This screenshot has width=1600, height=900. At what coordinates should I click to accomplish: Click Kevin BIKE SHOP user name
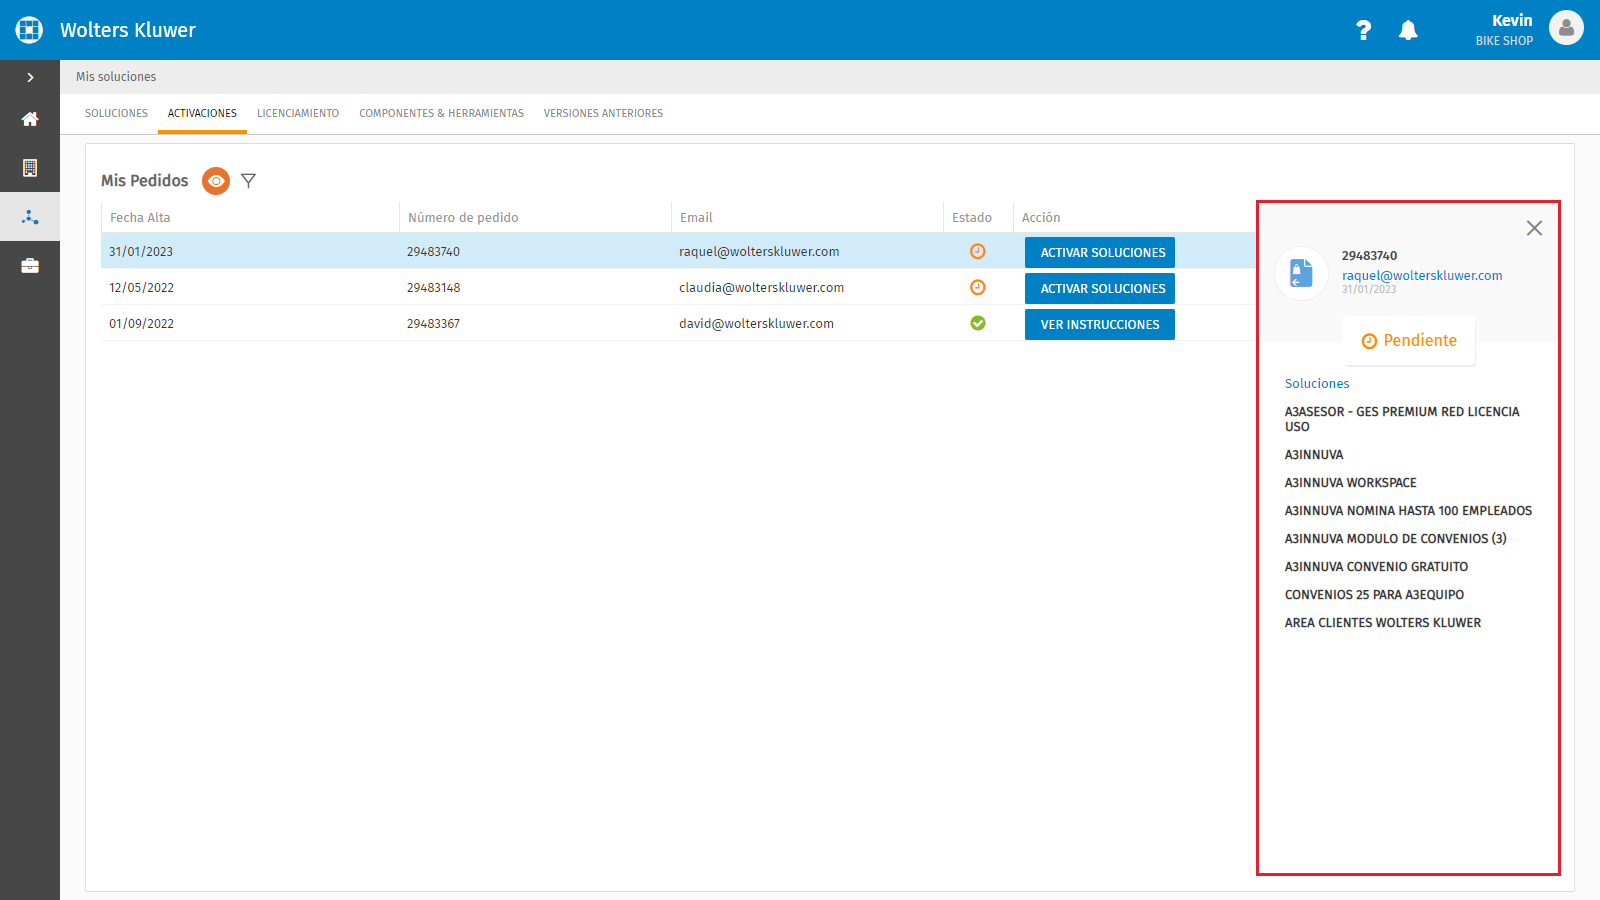(1504, 30)
